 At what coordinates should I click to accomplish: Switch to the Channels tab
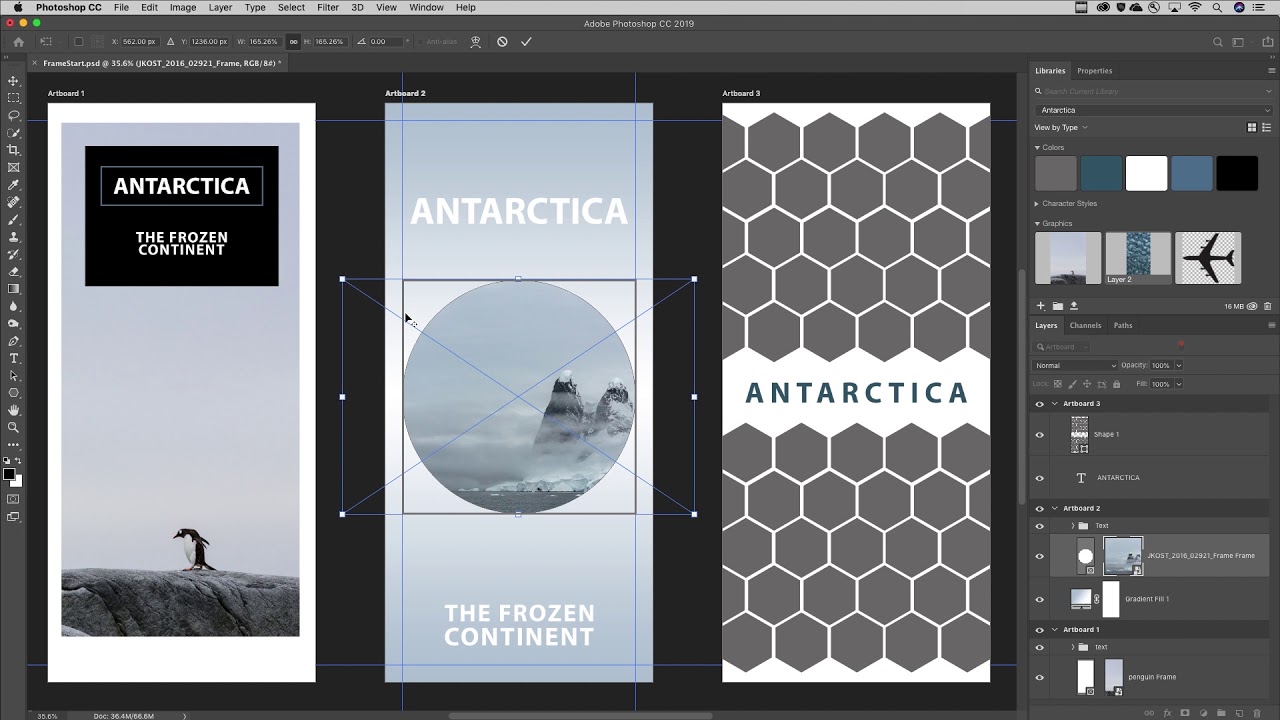pyautogui.click(x=1085, y=325)
